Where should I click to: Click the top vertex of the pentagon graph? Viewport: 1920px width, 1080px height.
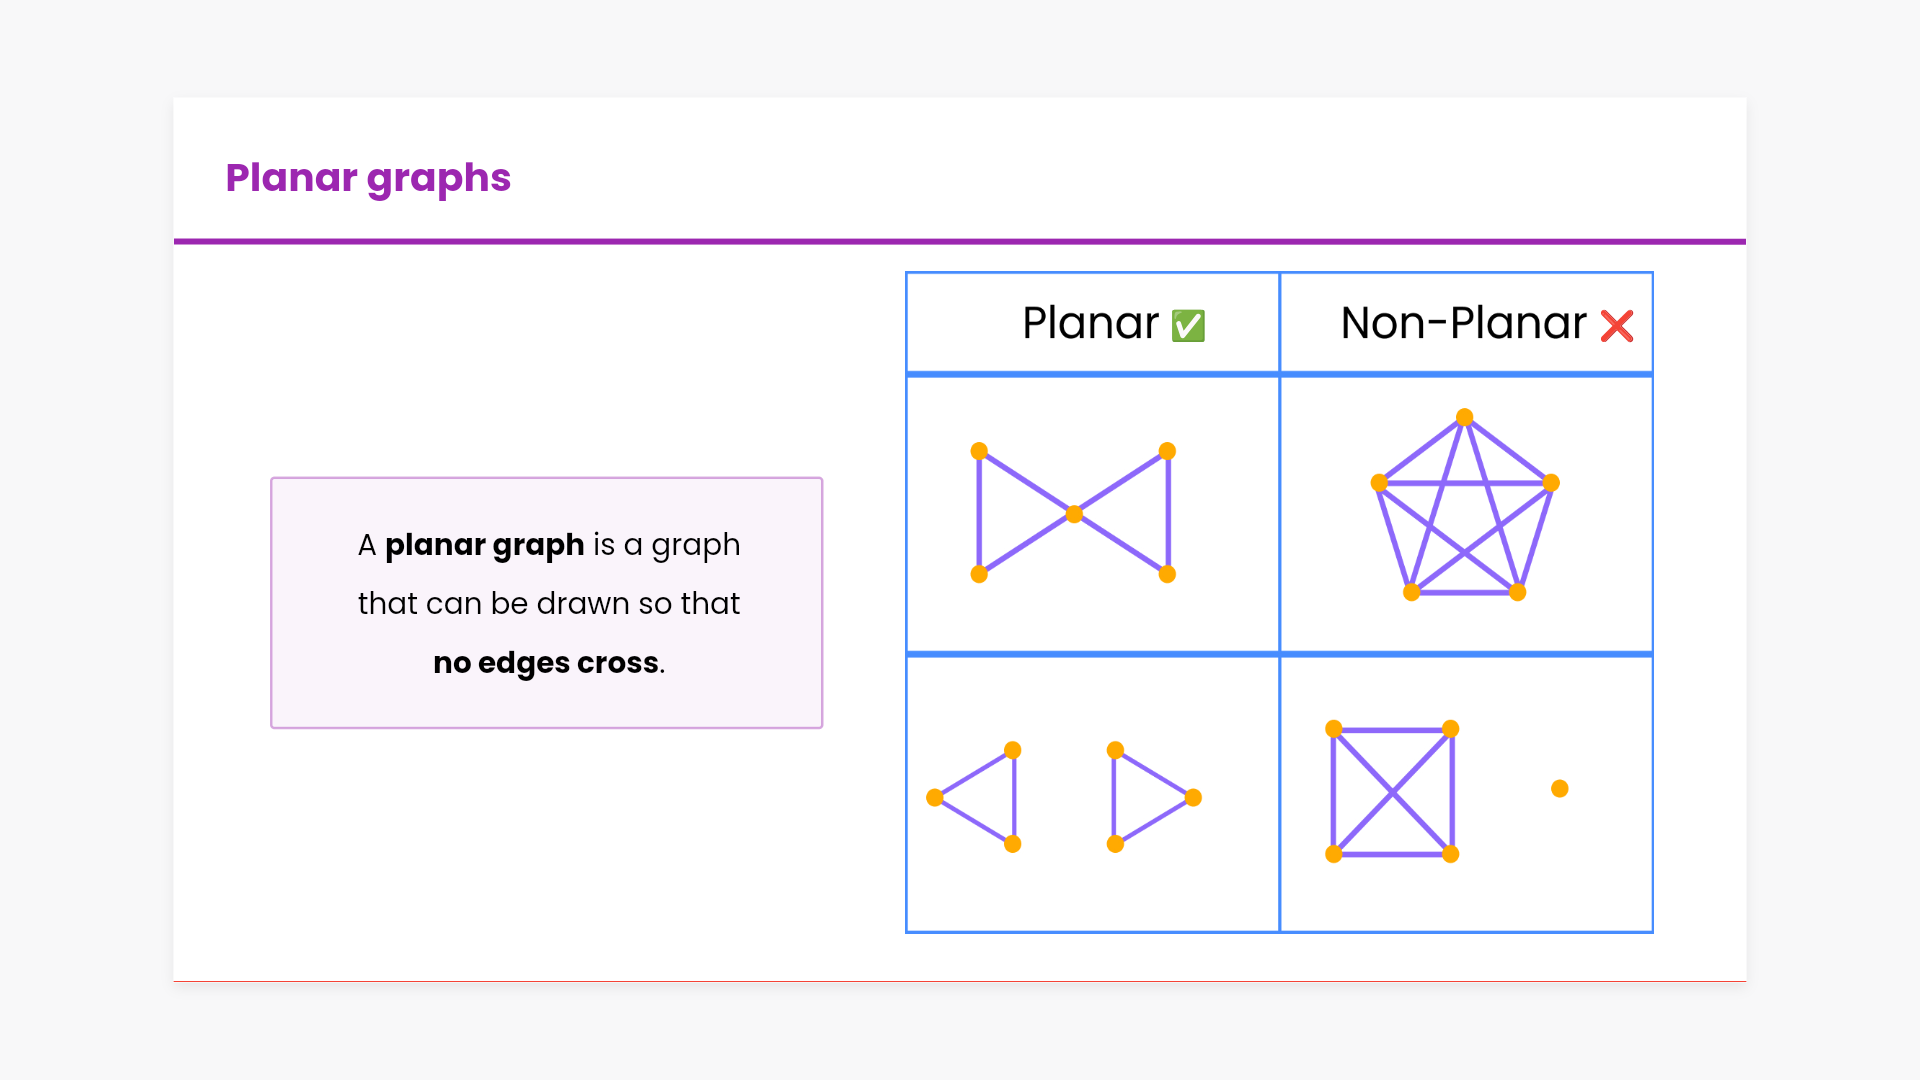click(x=1464, y=417)
